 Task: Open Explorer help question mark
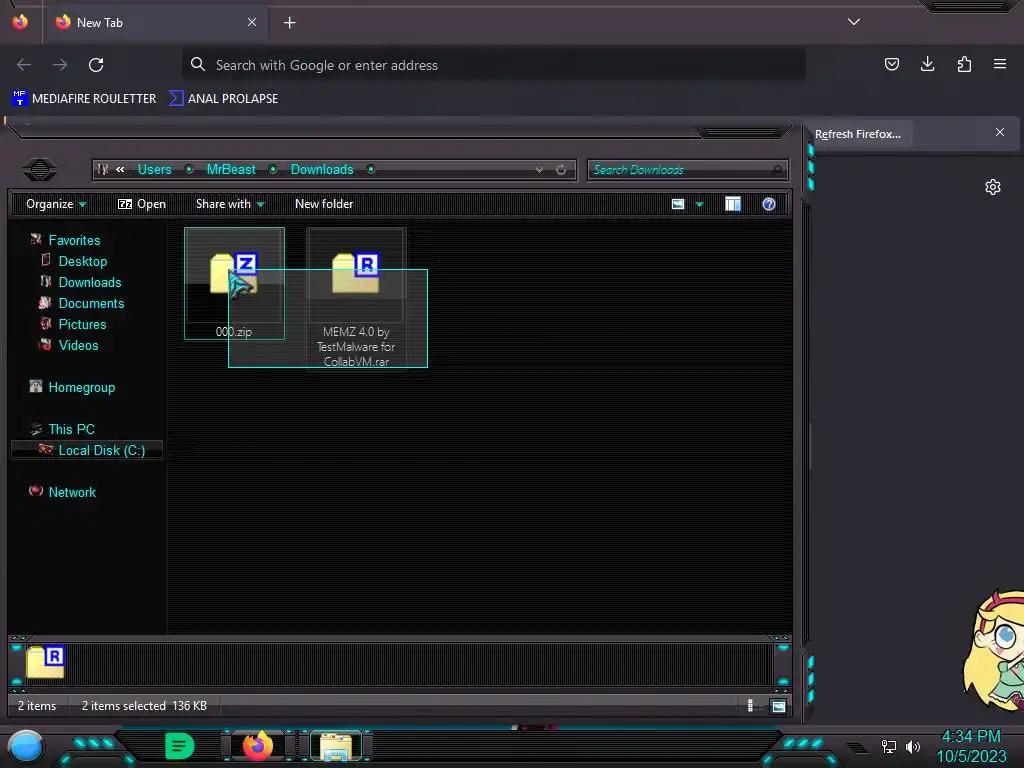769,204
